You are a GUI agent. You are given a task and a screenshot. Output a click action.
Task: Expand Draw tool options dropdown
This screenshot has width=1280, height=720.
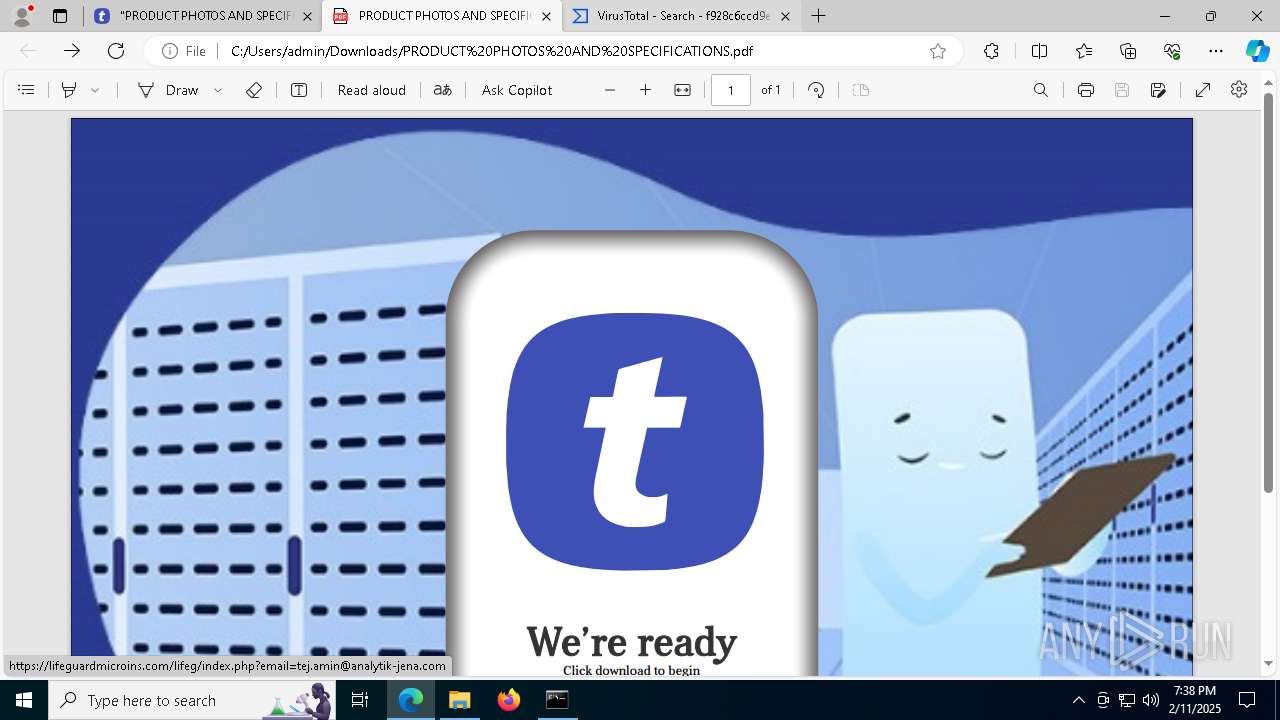pos(218,90)
